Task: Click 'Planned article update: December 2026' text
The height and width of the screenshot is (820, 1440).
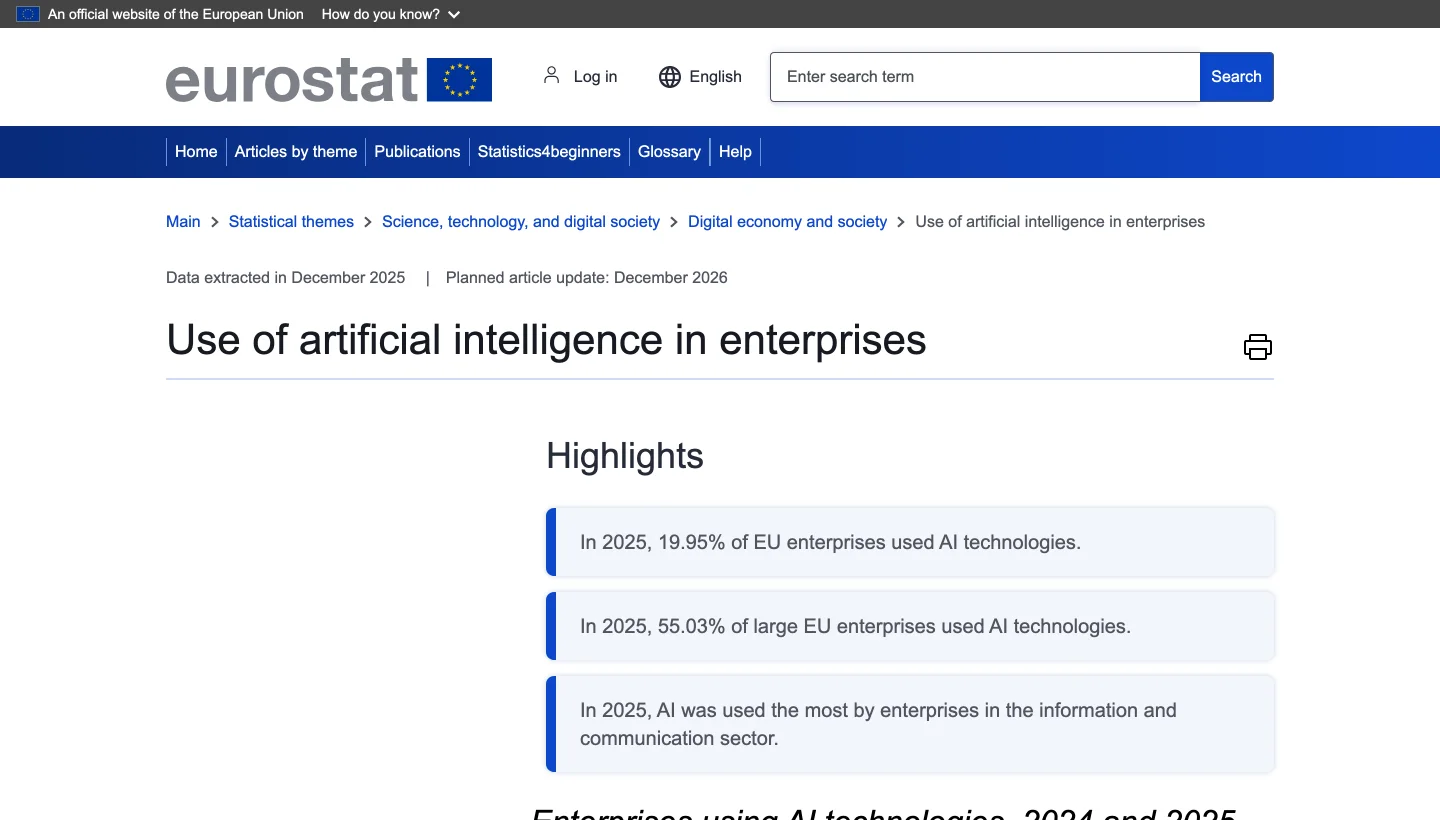Action: (587, 278)
